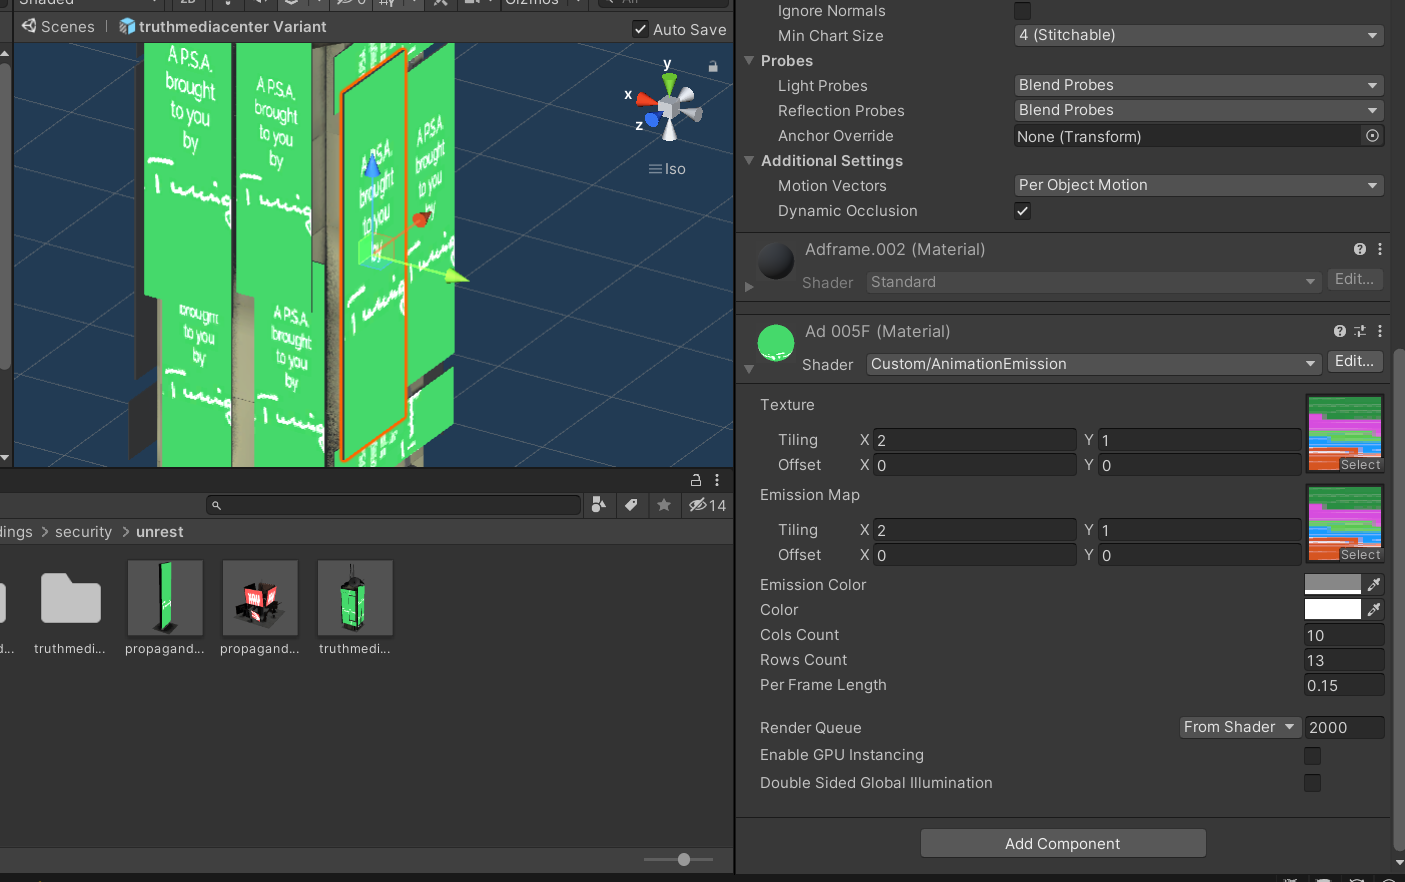The image size is (1405, 882).
Task: Click the Y axis cone of scene gizmo
Action: (669, 83)
